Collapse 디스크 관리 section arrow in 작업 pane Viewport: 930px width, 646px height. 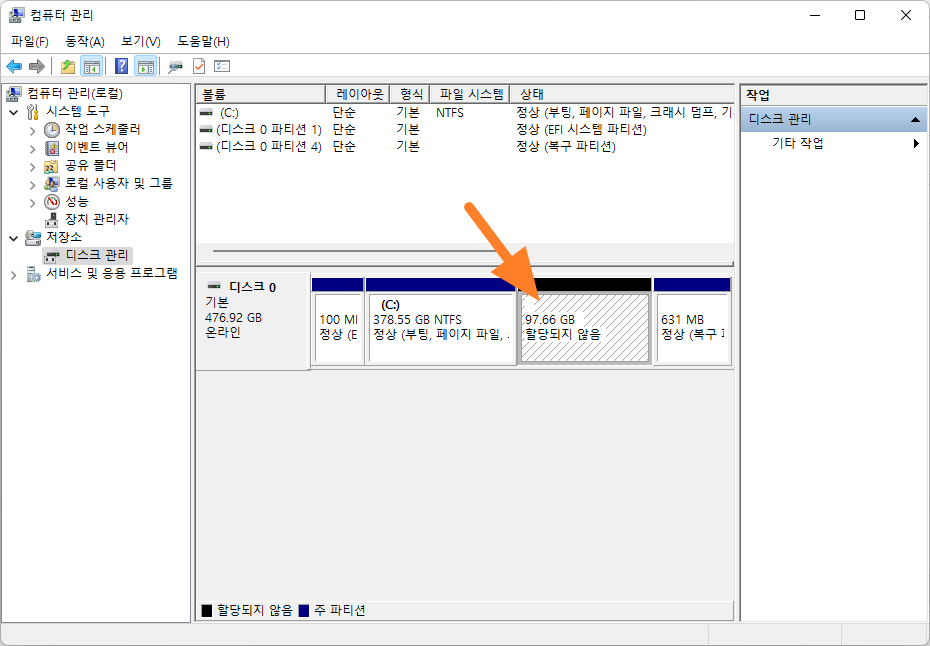(x=915, y=120)
